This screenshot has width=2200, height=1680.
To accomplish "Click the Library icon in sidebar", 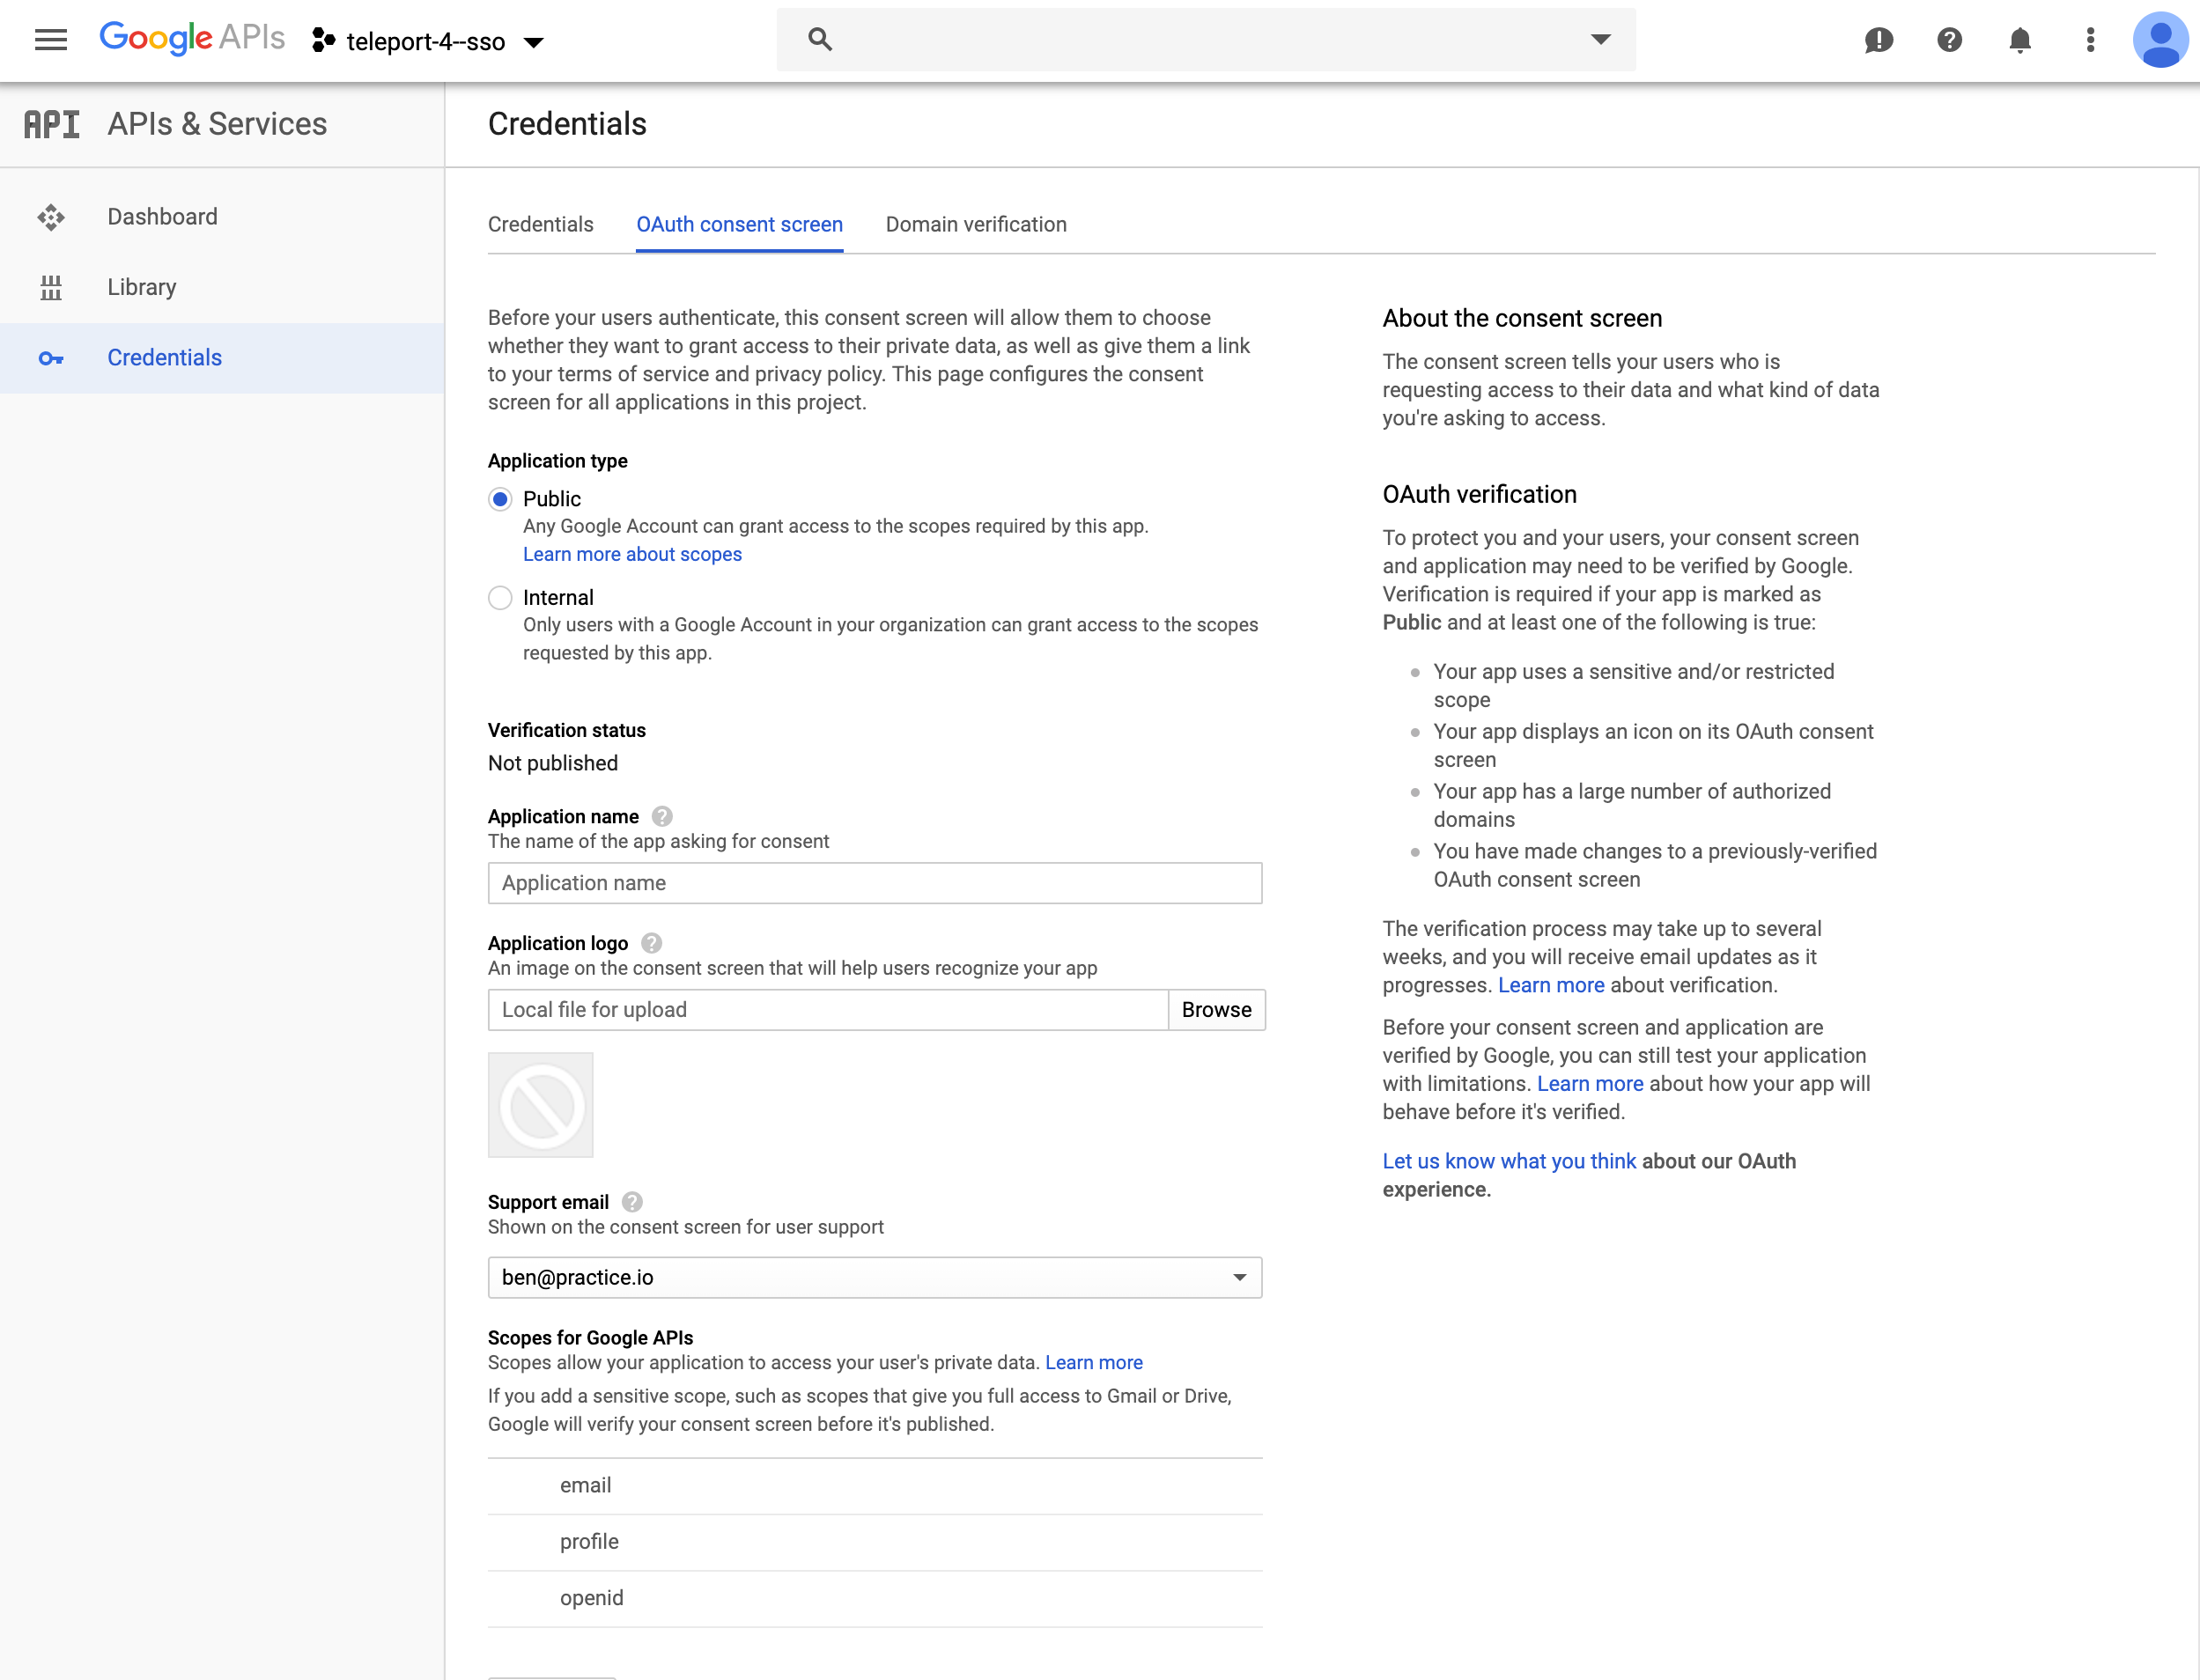I will tap(49, 288).
